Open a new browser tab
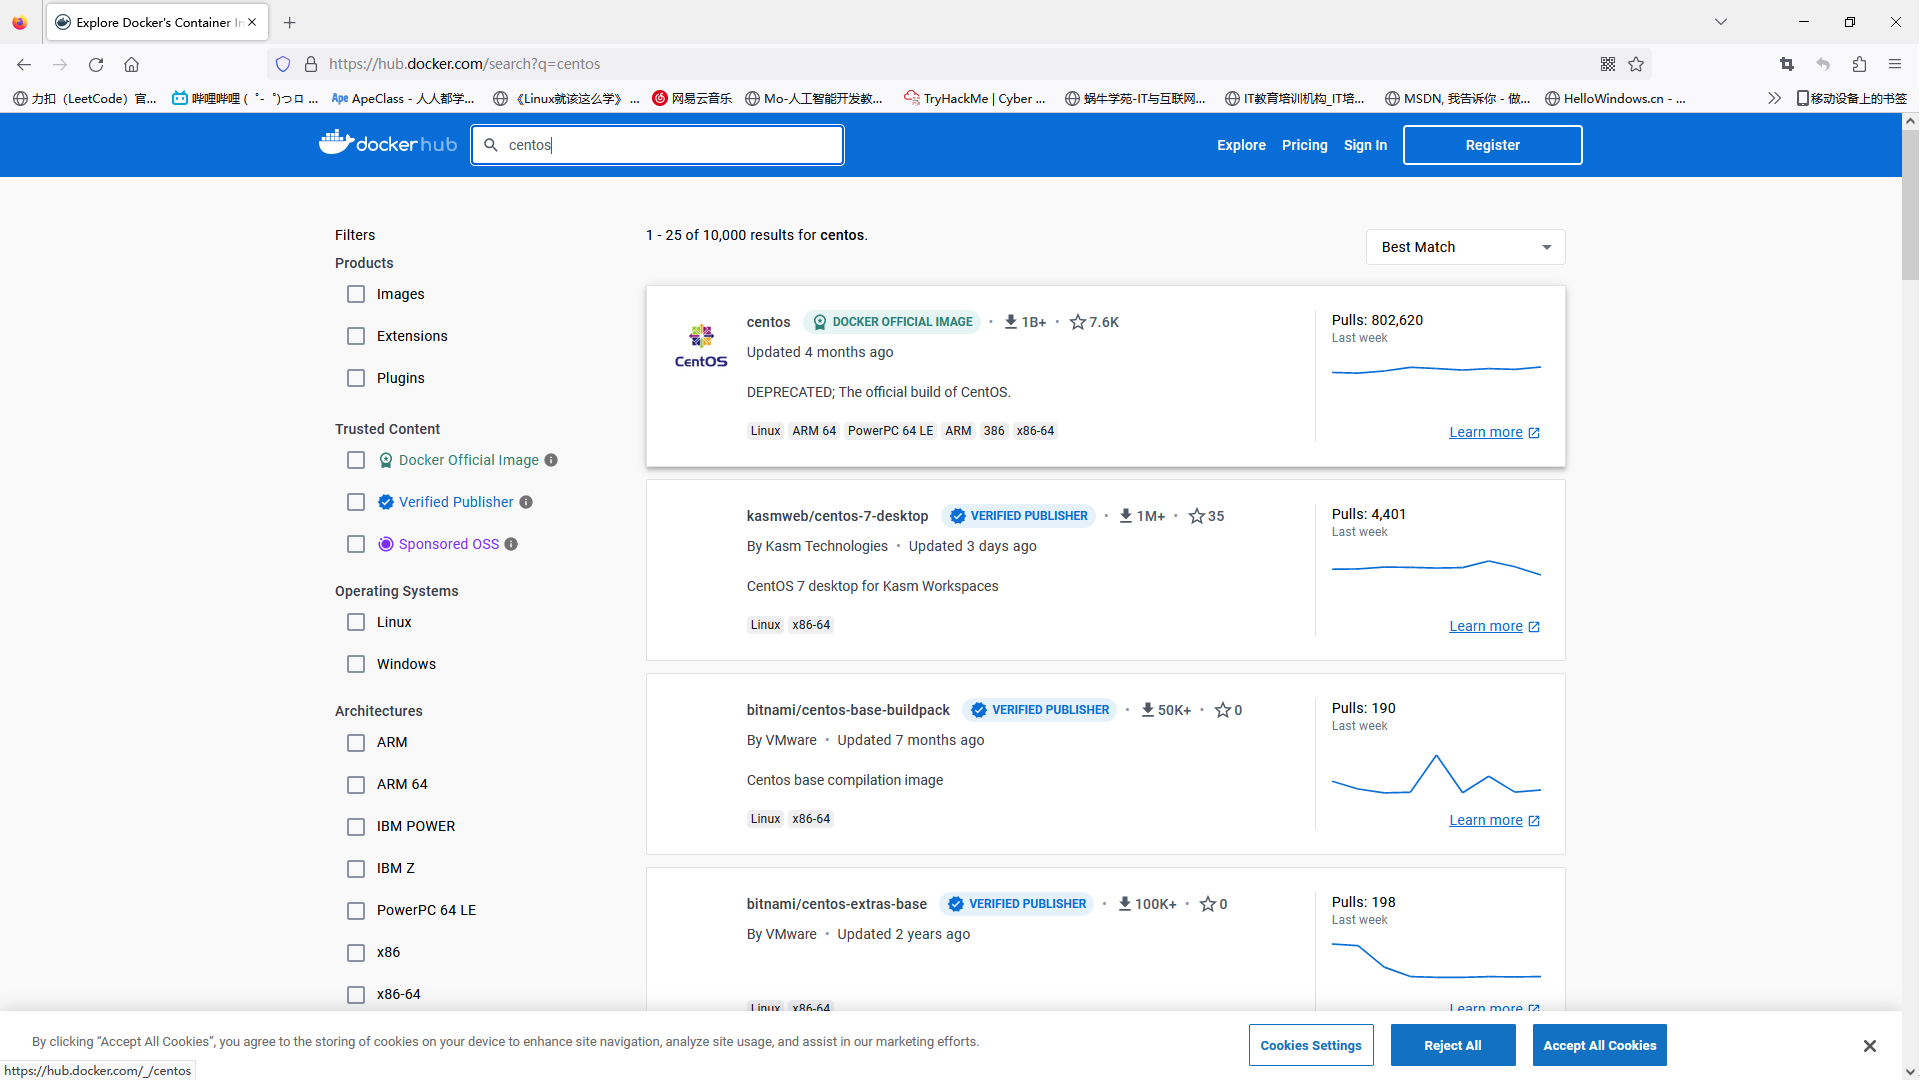The height and width of the screenshot is (1080, 1920). coord(290,22)
